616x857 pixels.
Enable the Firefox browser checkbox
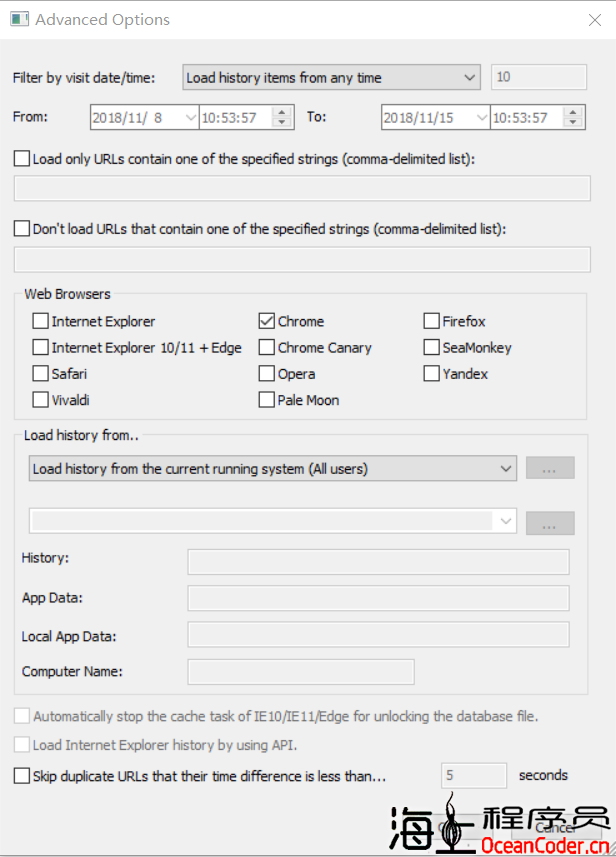[432, 321]
